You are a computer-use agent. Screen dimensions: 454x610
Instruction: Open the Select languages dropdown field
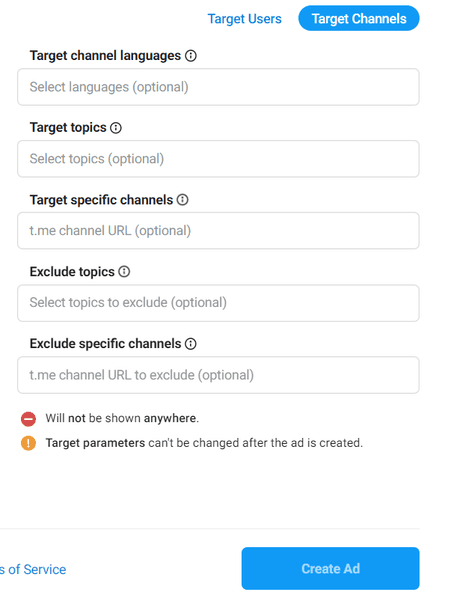(x=218, y=87)
